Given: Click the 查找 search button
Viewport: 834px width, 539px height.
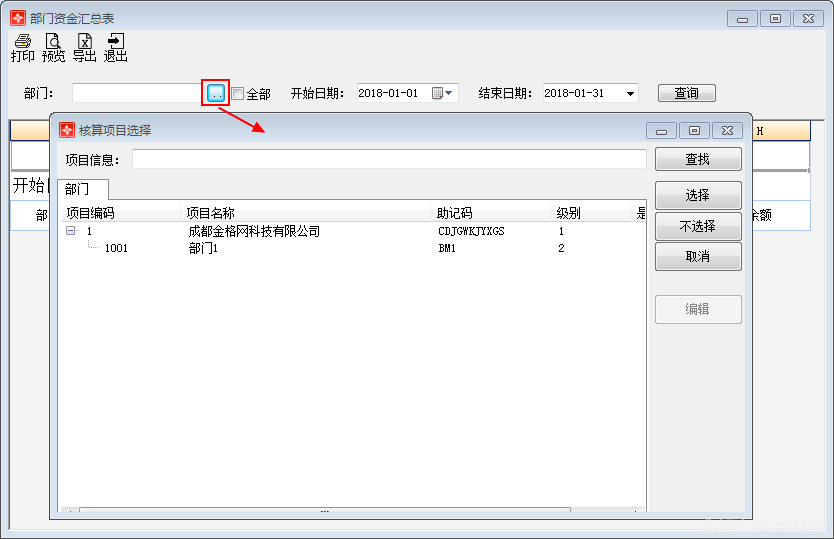Looking at the screenshot, I should click(698, 159).
